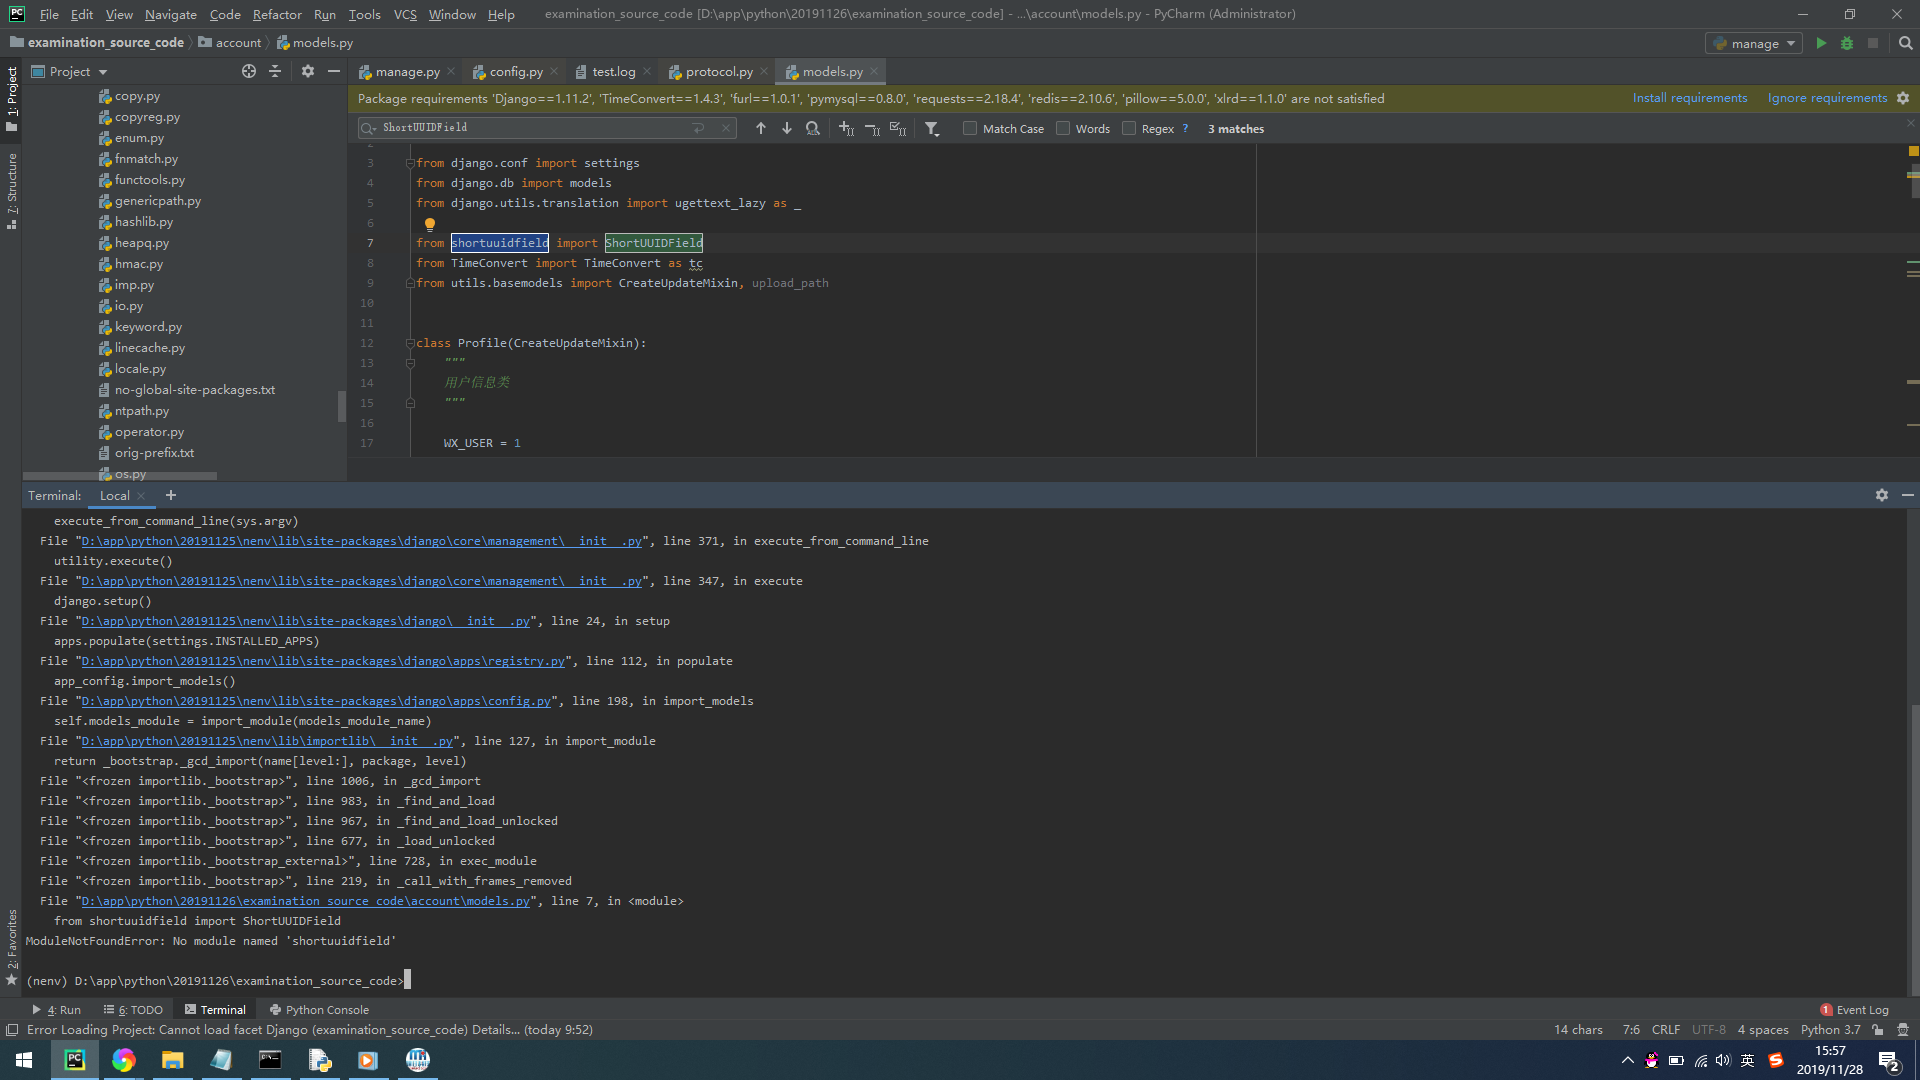This screenshot has height=1080, width=1920.
Task: Click Install requirements link
Action: 1690,98
